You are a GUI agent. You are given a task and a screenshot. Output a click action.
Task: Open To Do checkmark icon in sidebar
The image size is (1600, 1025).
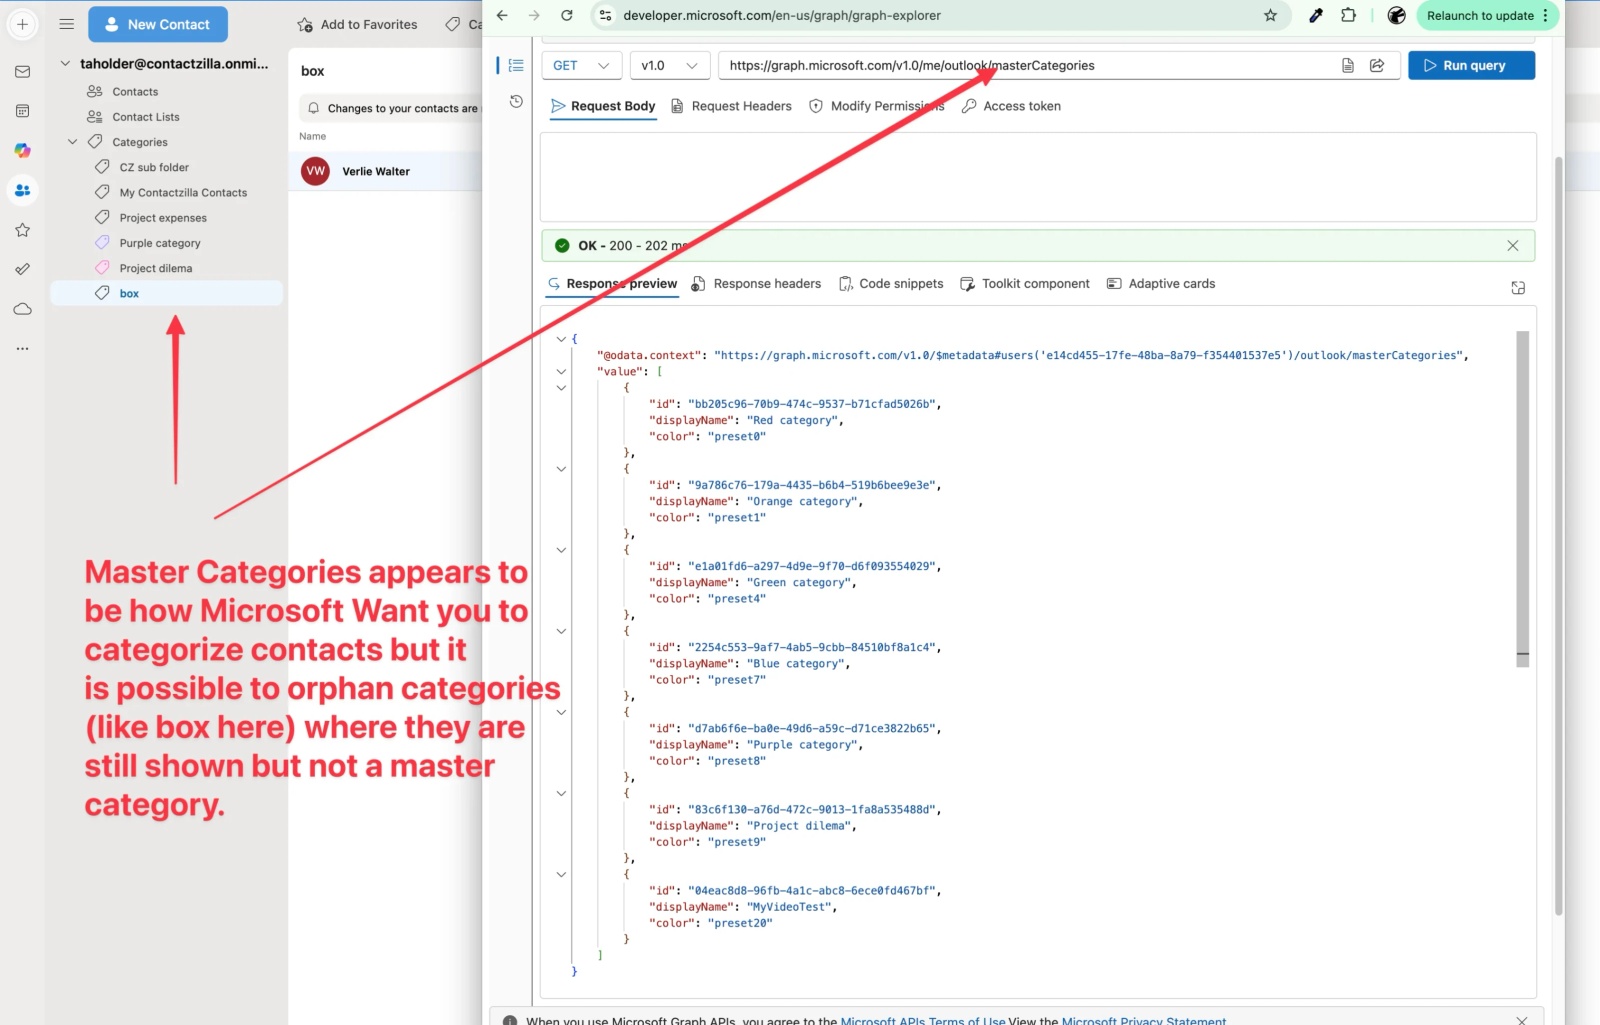coord(22,269)
